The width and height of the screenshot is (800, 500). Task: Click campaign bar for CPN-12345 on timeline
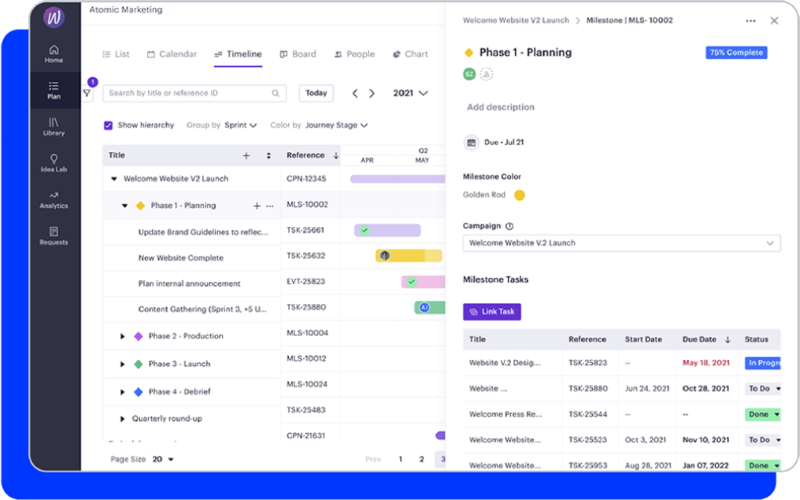click(x=397, y=179)
